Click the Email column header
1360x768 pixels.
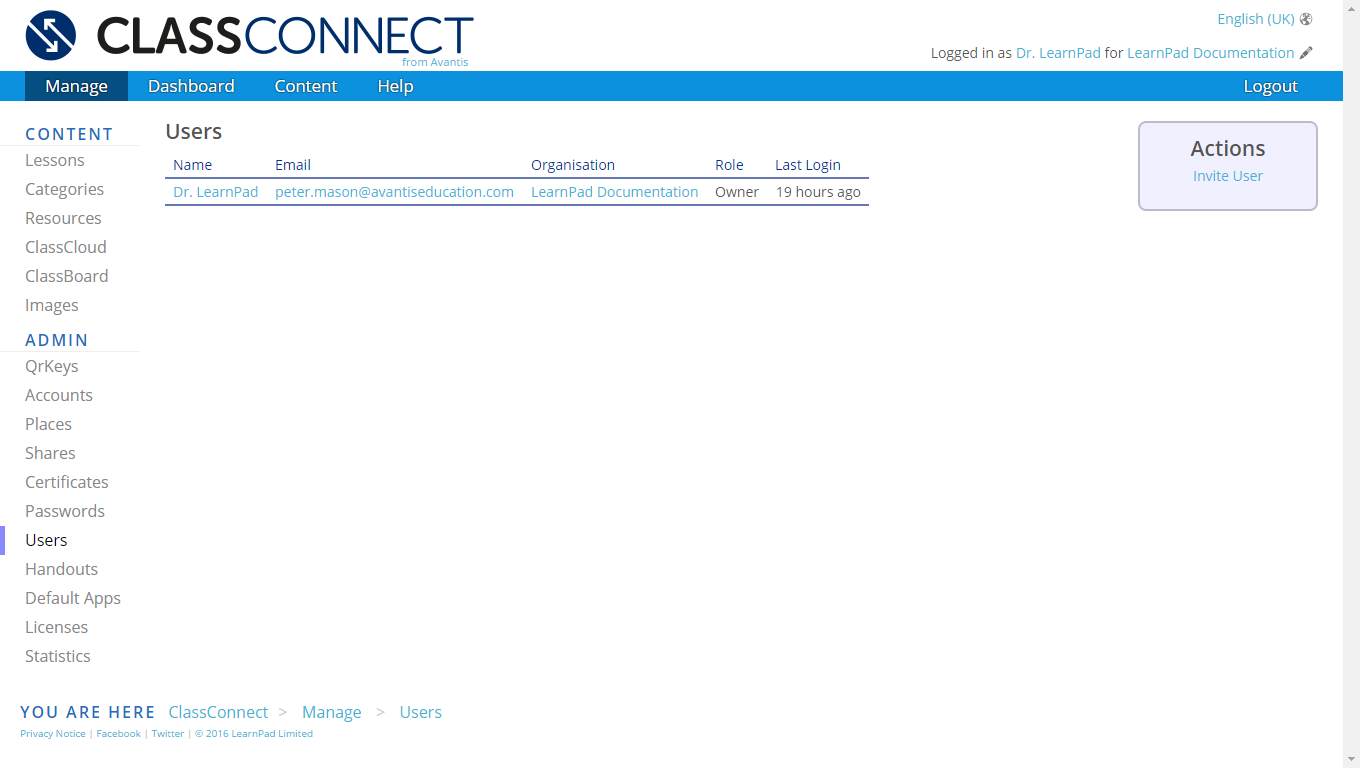[293, 165]
